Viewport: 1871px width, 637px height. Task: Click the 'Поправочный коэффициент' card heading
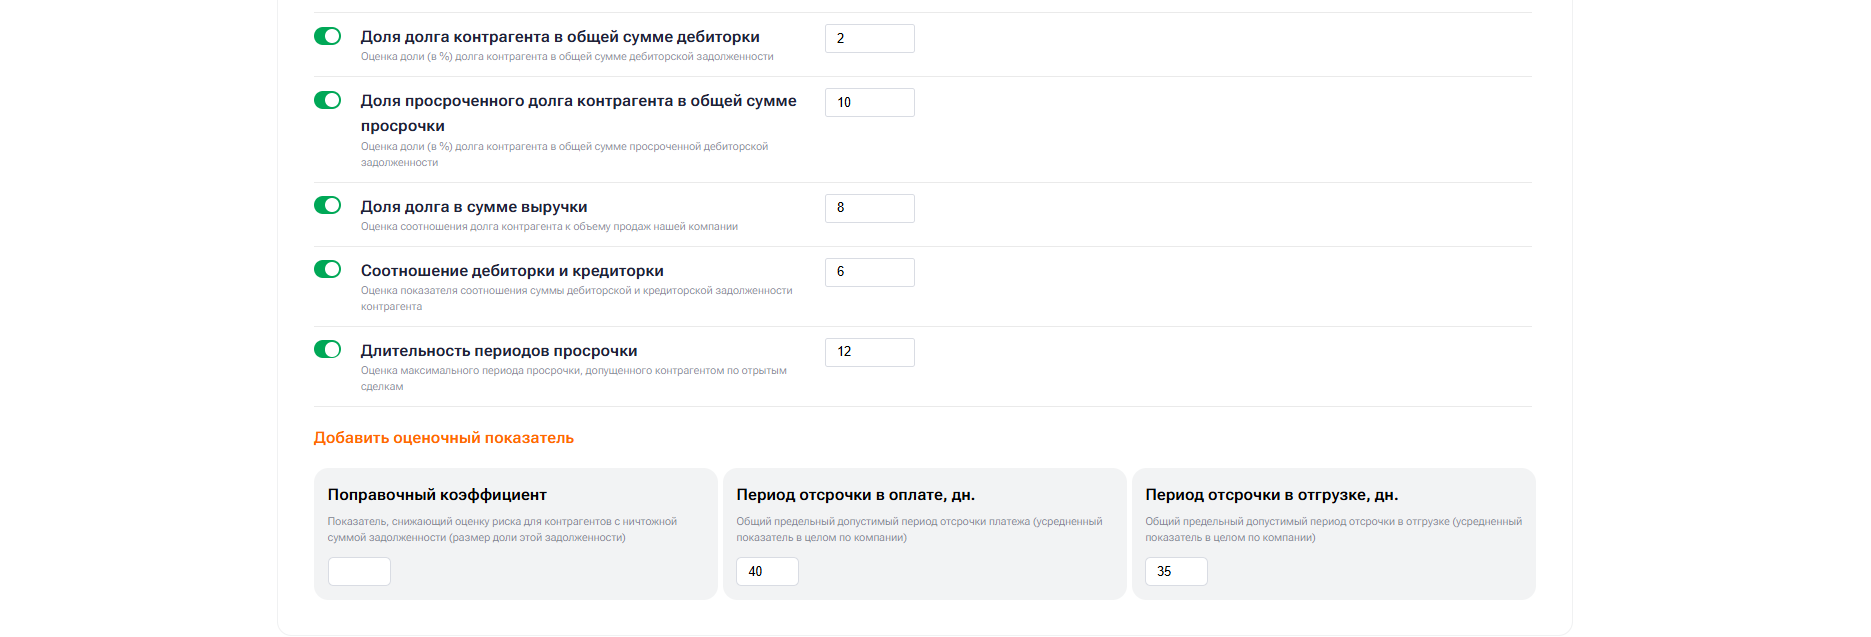pyautogui.click(x=437, y=495)
